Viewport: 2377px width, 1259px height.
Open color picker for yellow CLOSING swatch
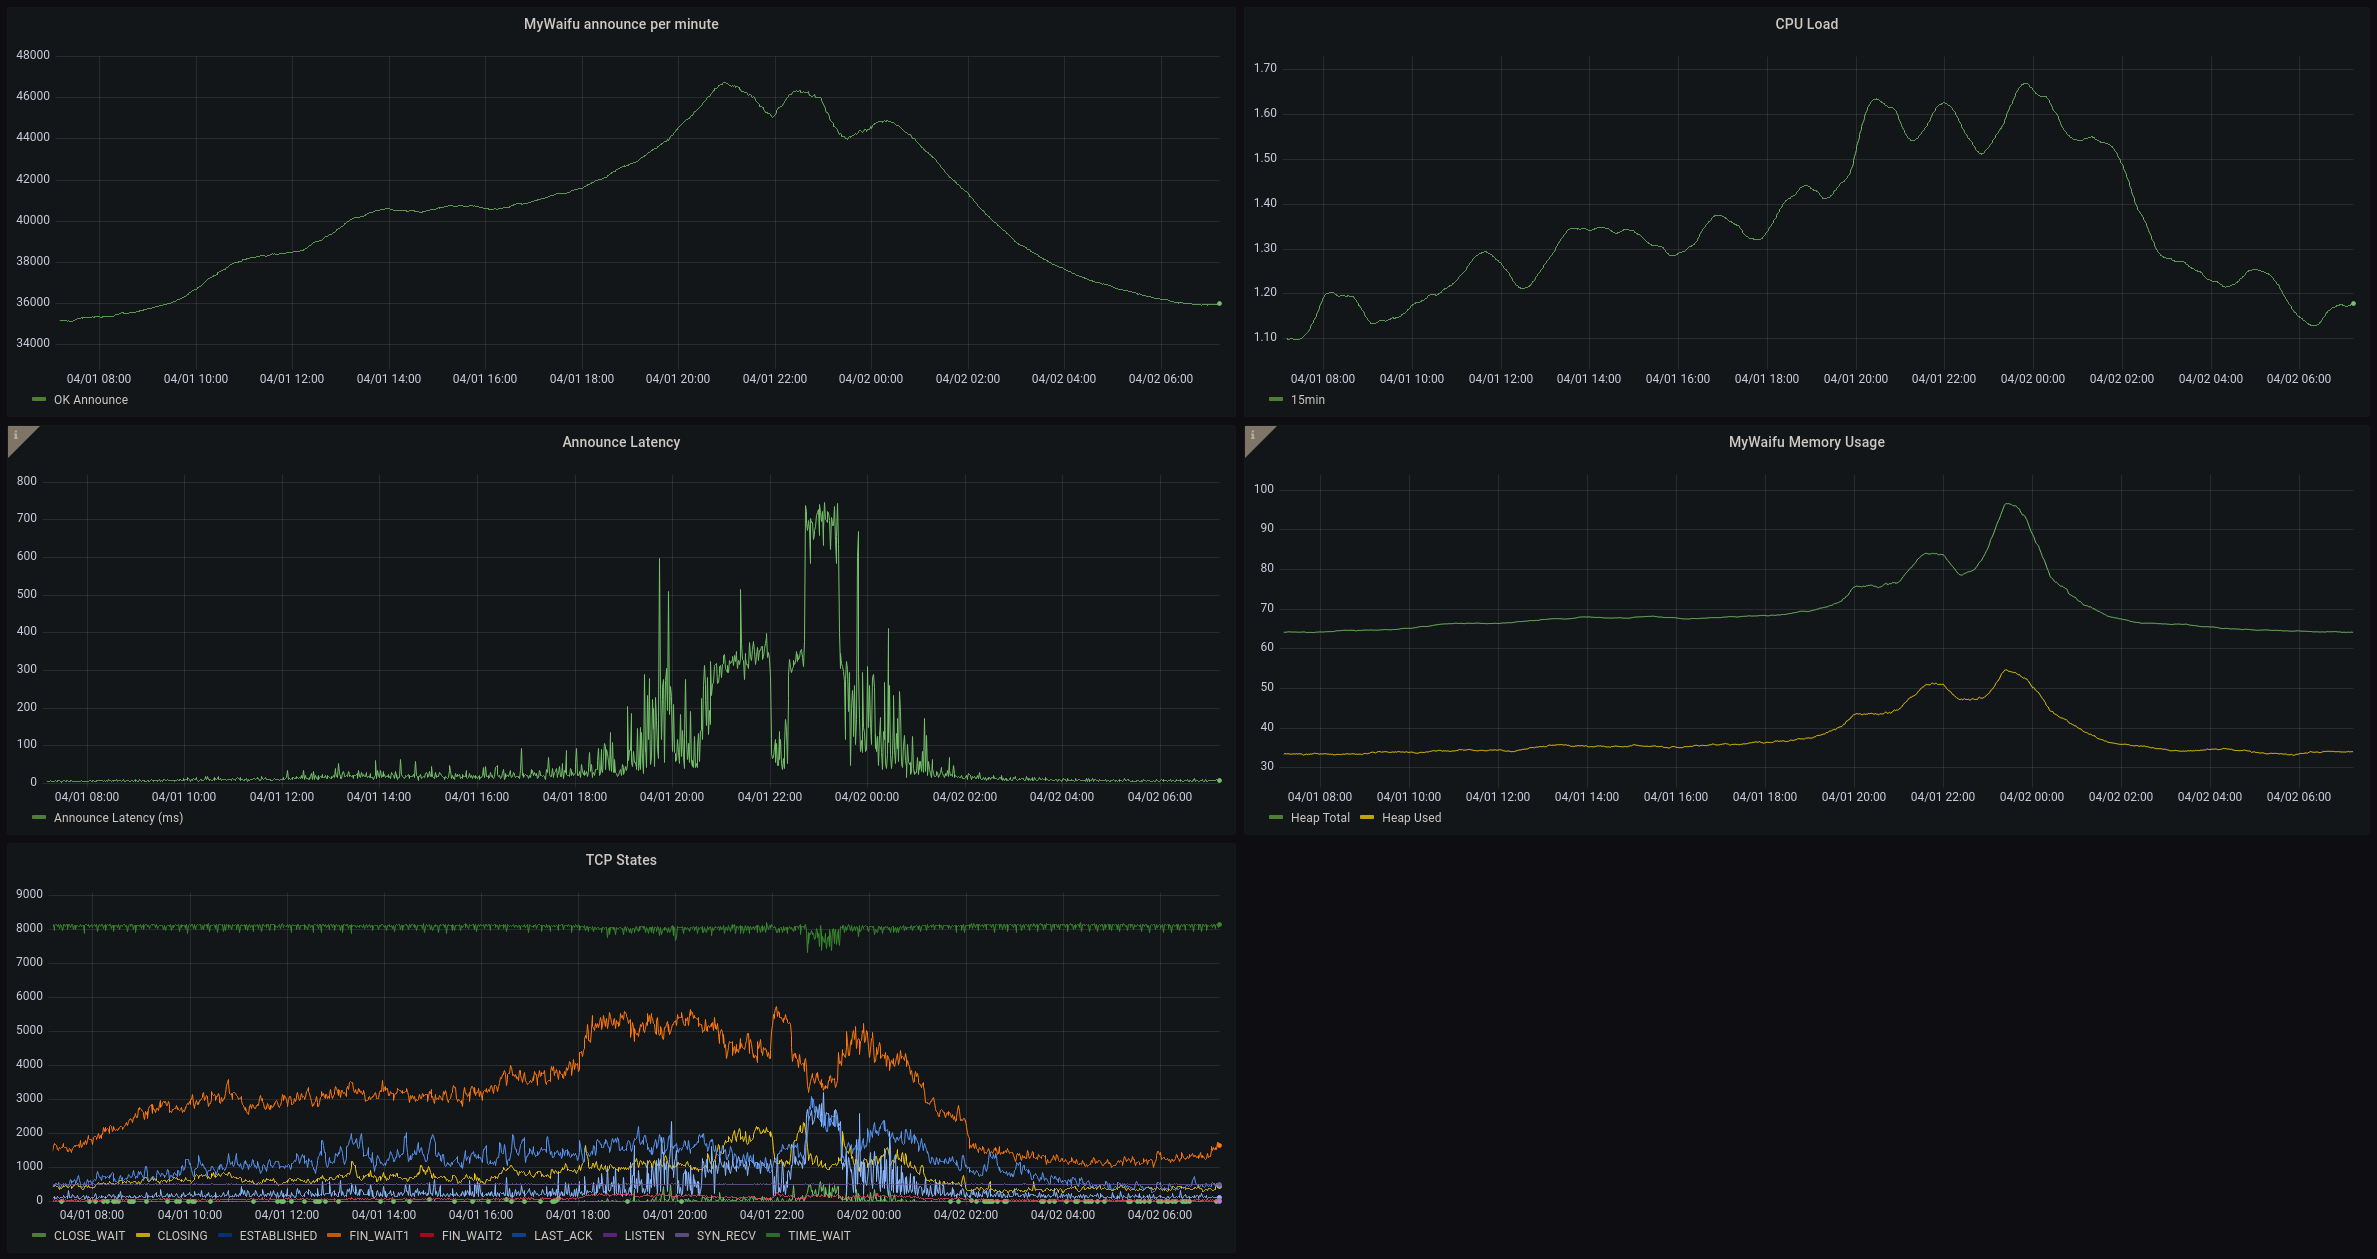tap(142, 1236)
